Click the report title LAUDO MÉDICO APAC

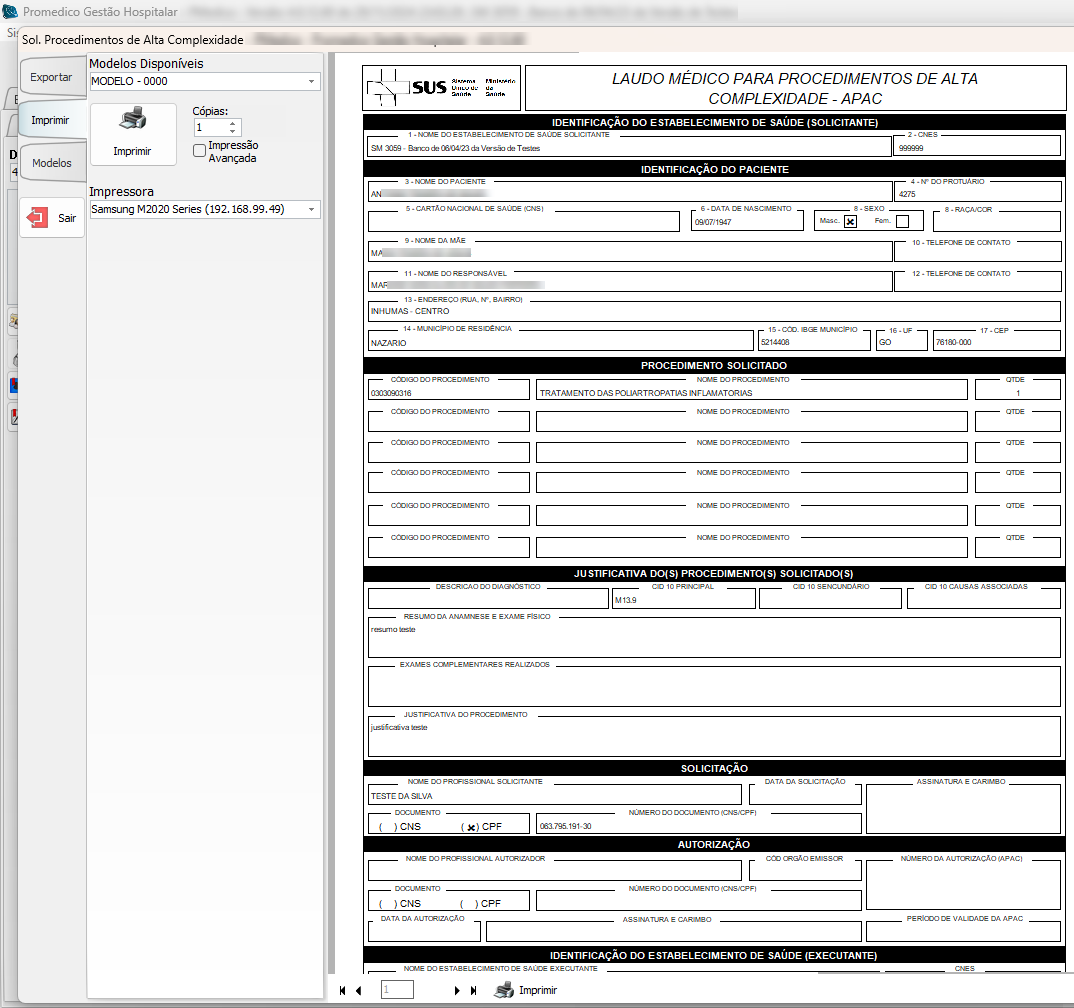795,88
